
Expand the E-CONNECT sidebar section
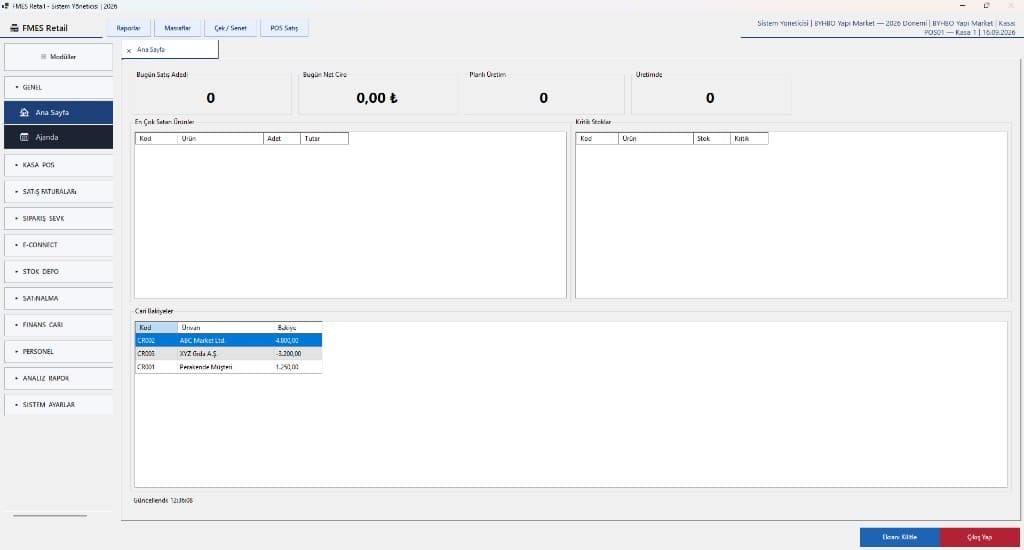point(58,244)
